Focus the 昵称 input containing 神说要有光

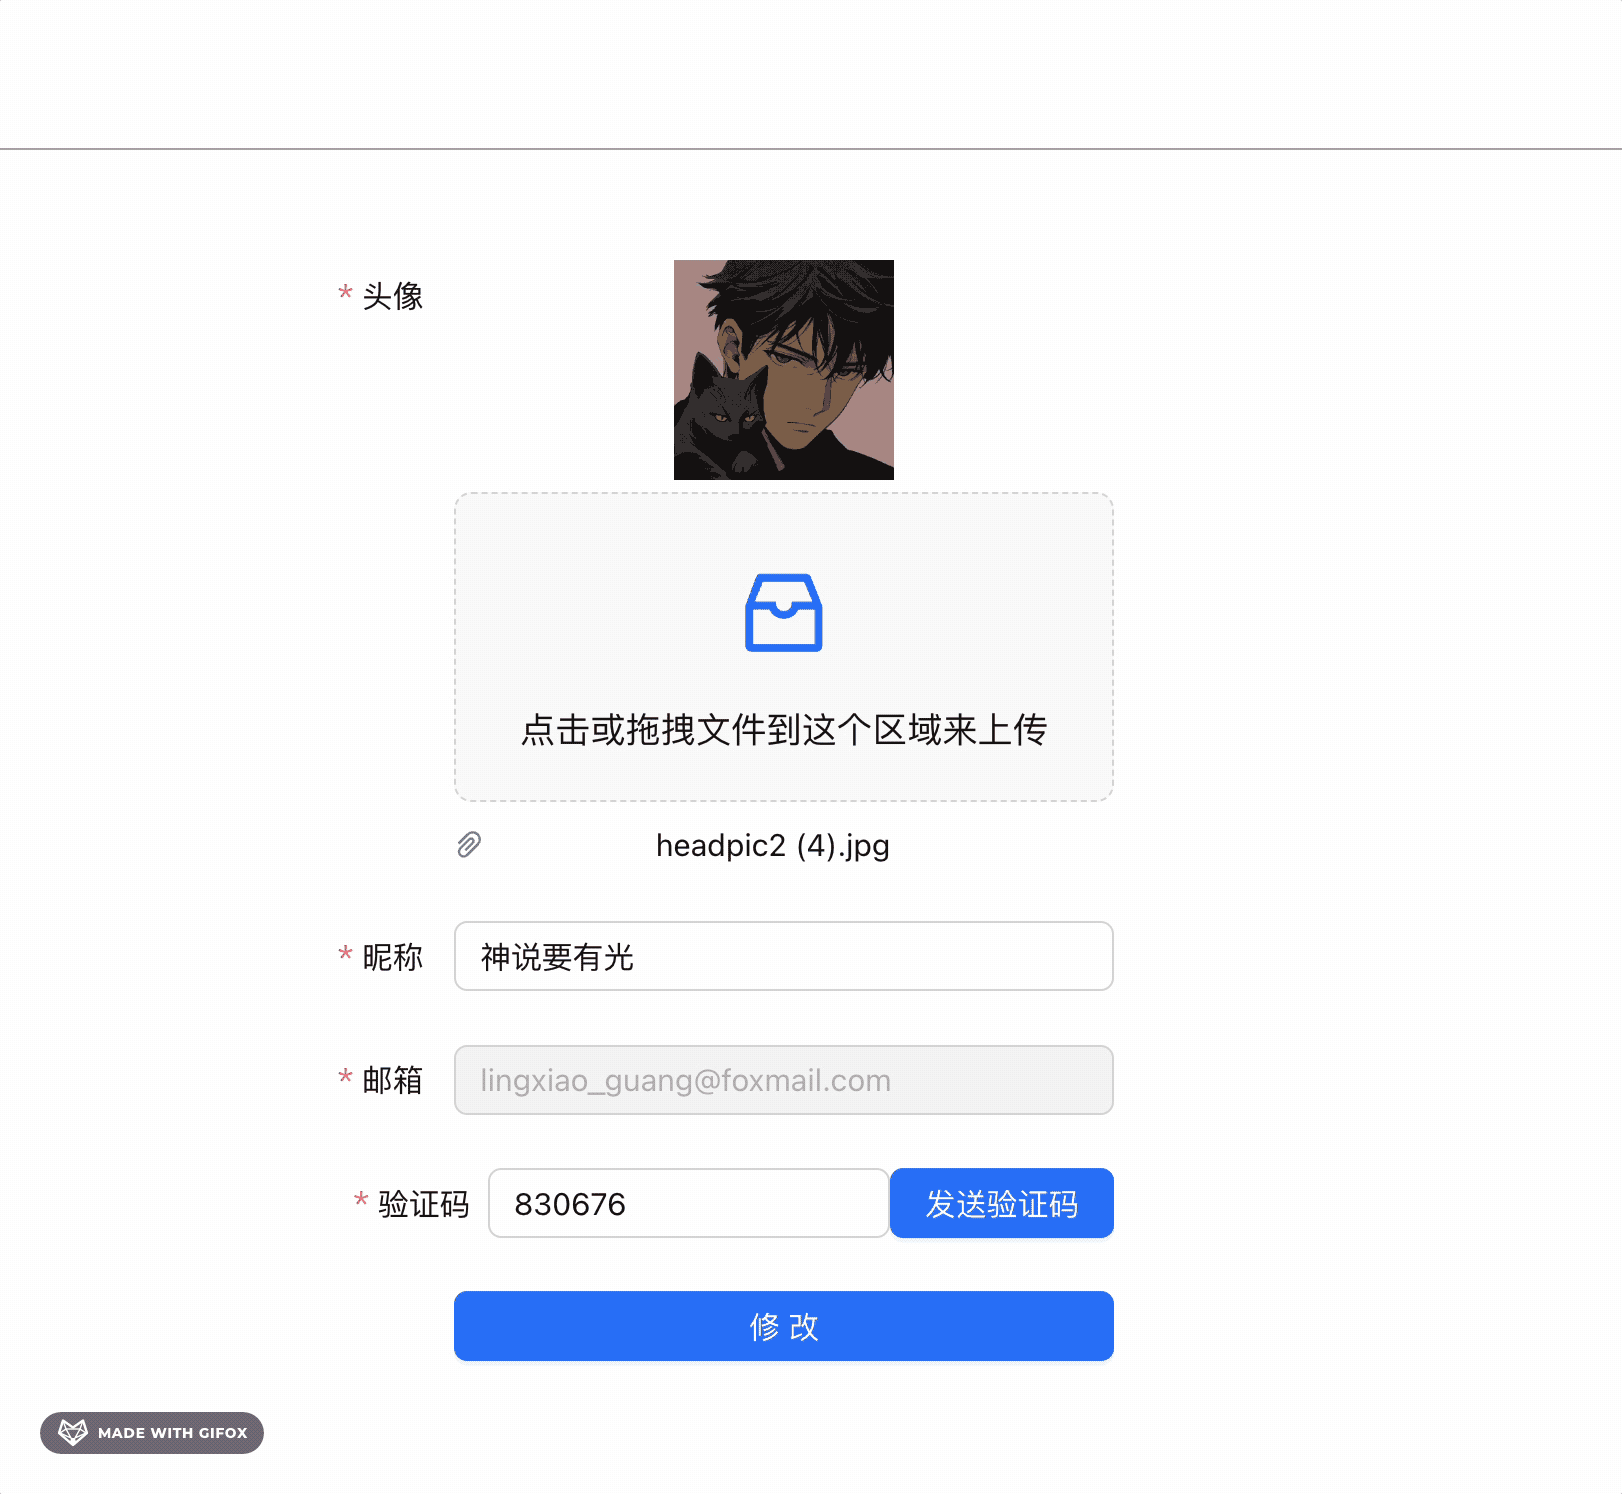click(x=783, y=956)
